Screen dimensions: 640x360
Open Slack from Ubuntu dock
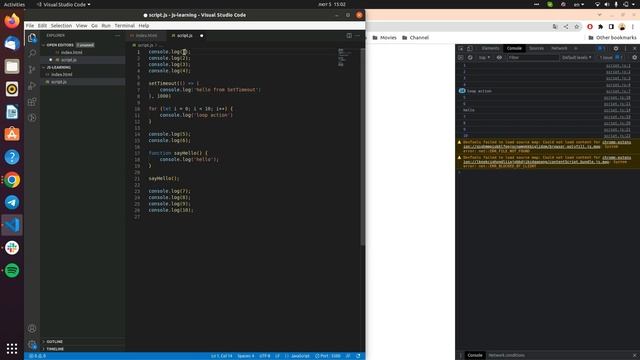pyautogui.click(x=12, y=248)
